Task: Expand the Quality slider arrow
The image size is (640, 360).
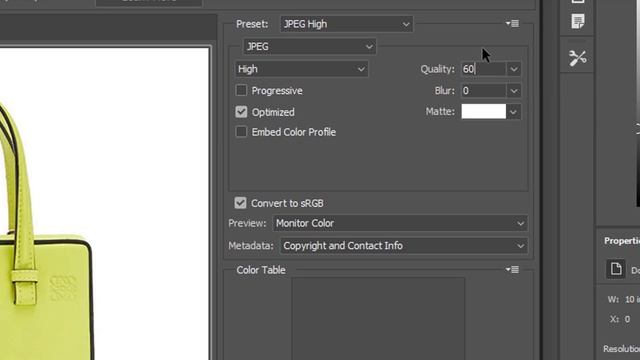Action: click(513, 69)
